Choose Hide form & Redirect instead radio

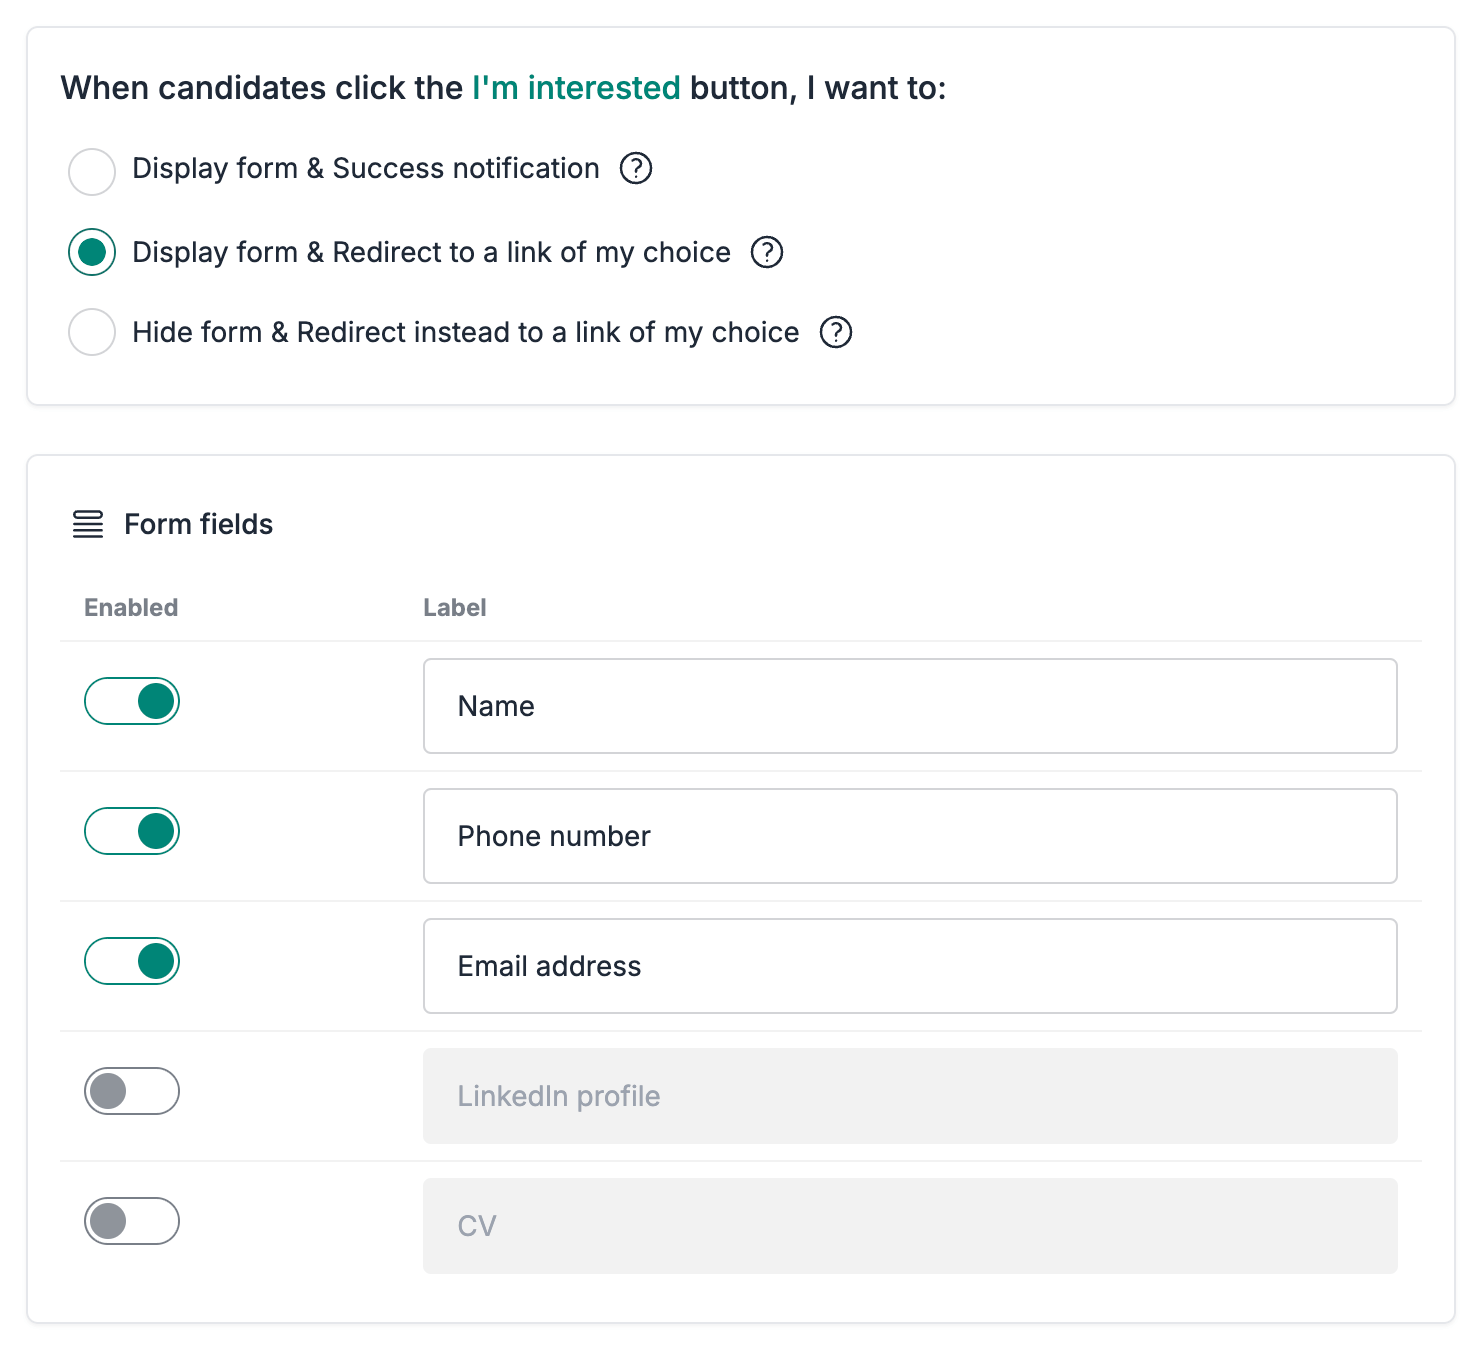(x=92, y=332)
